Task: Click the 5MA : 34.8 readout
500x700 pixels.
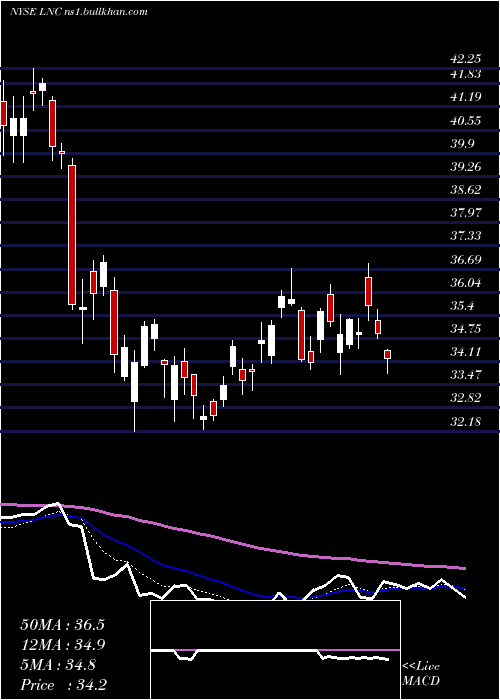Action: [58, 665]
